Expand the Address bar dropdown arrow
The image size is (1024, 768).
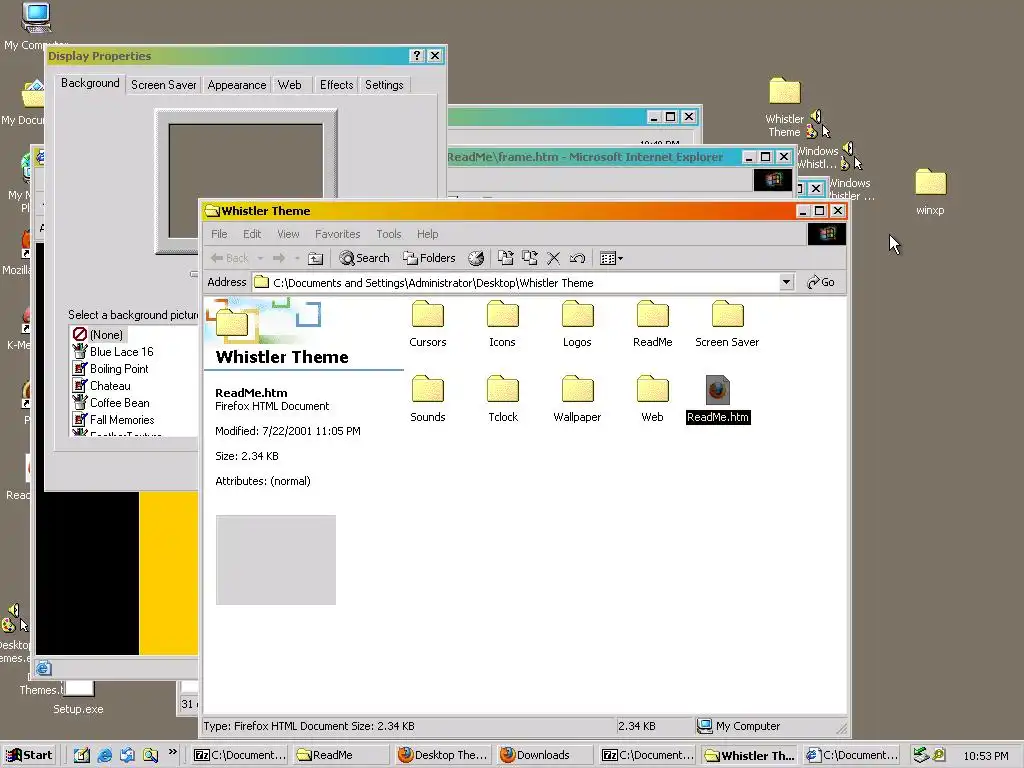pyautogui.click(x=786, y=282)
